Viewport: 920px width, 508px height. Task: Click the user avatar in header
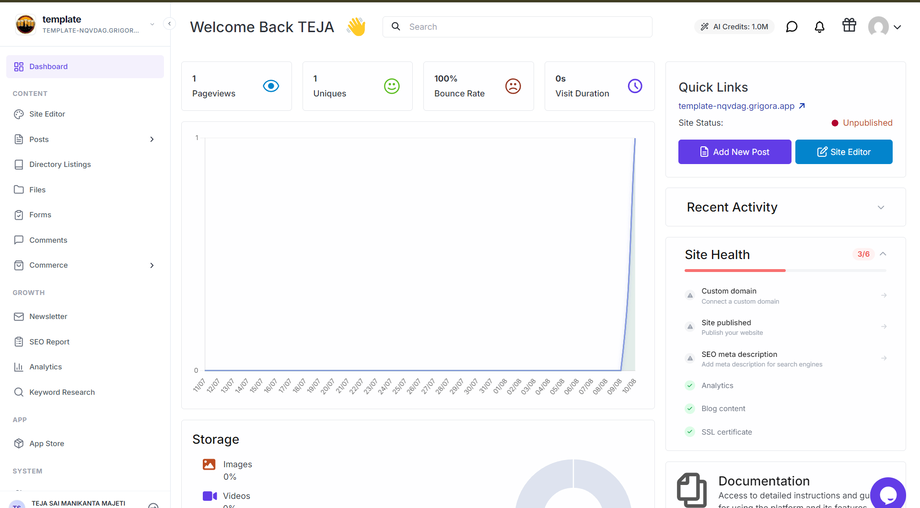point(878,26)
